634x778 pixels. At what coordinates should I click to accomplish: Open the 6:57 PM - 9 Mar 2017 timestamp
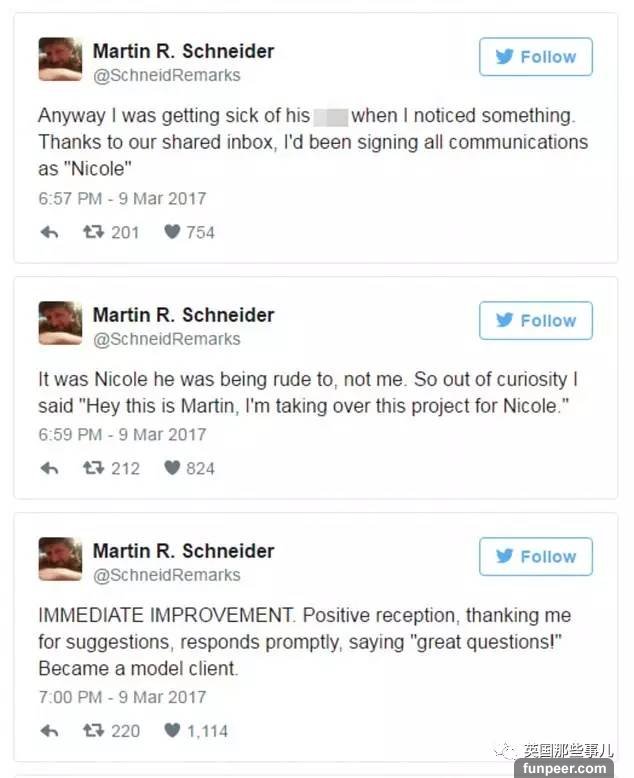coord(122,198)
